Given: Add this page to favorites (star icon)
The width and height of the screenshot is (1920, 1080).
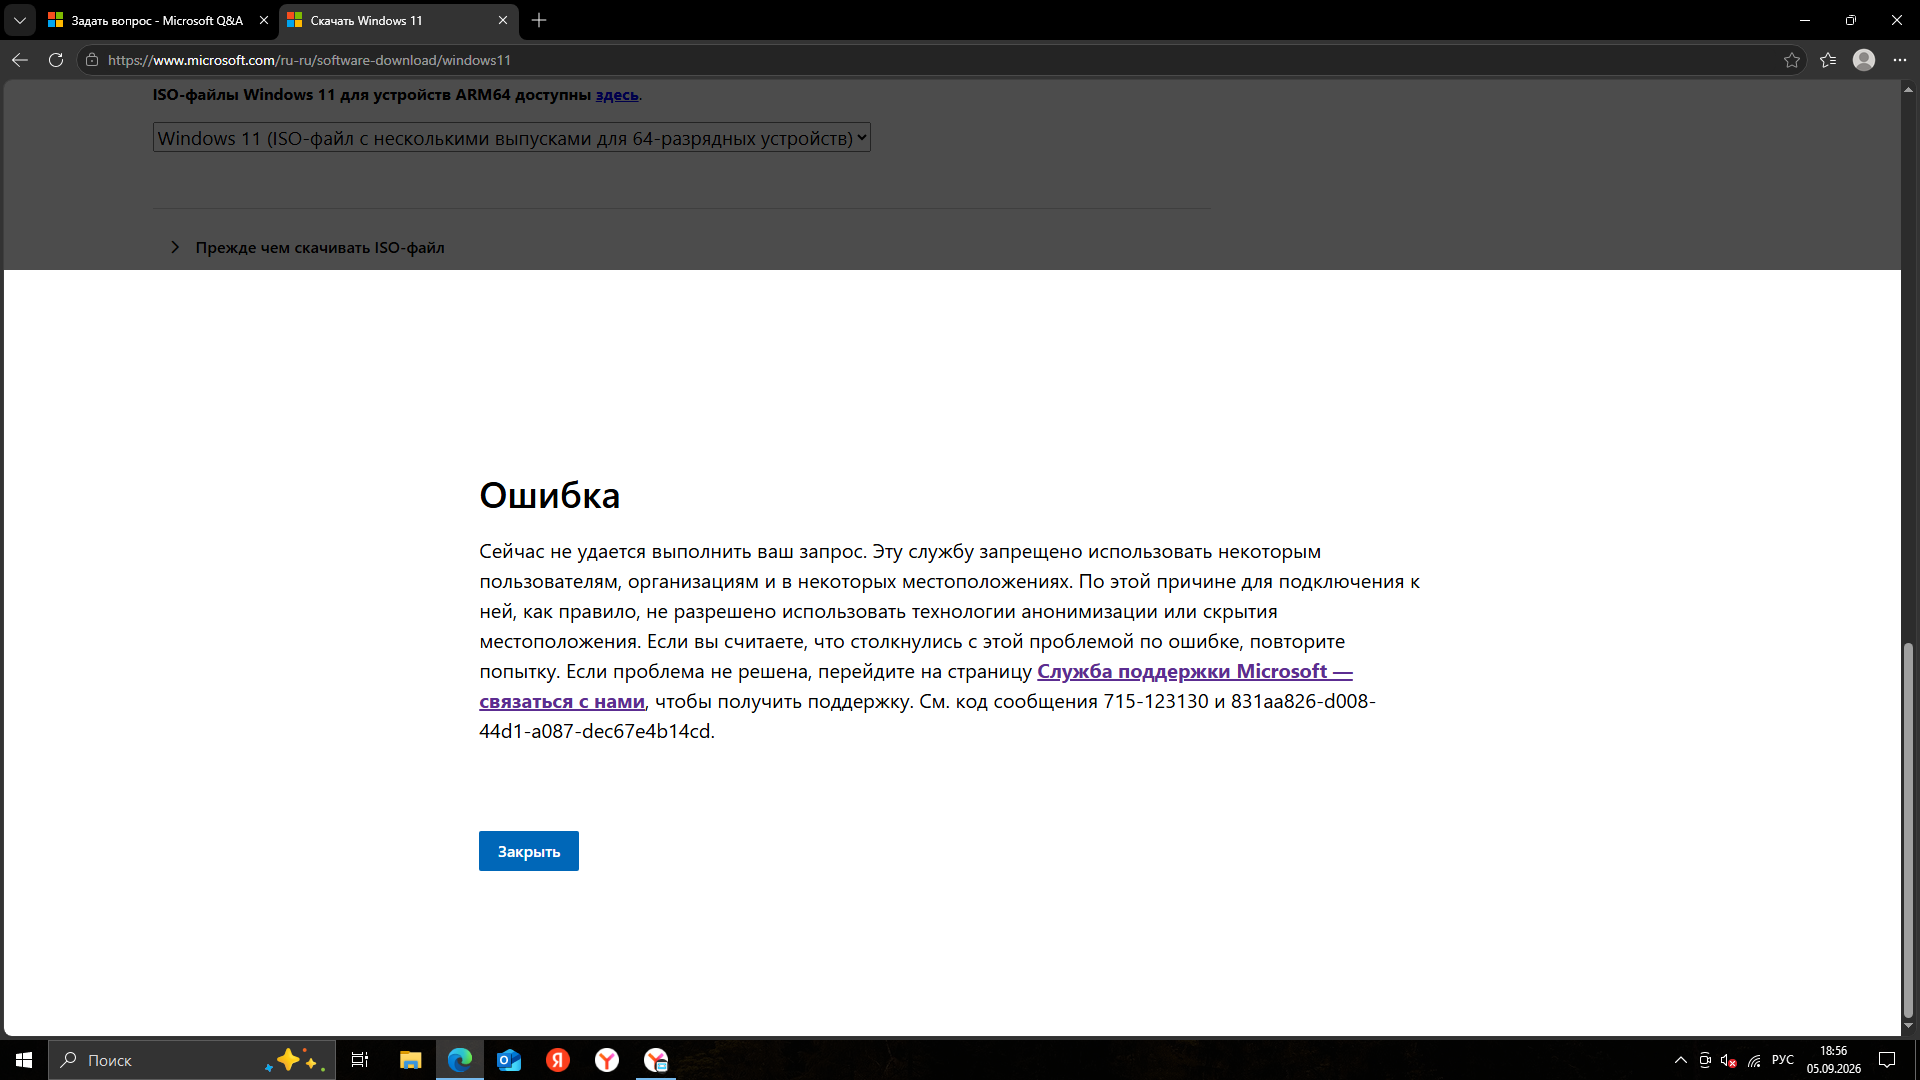Looking at the screenshot, I should click(x=1791, y=60).
